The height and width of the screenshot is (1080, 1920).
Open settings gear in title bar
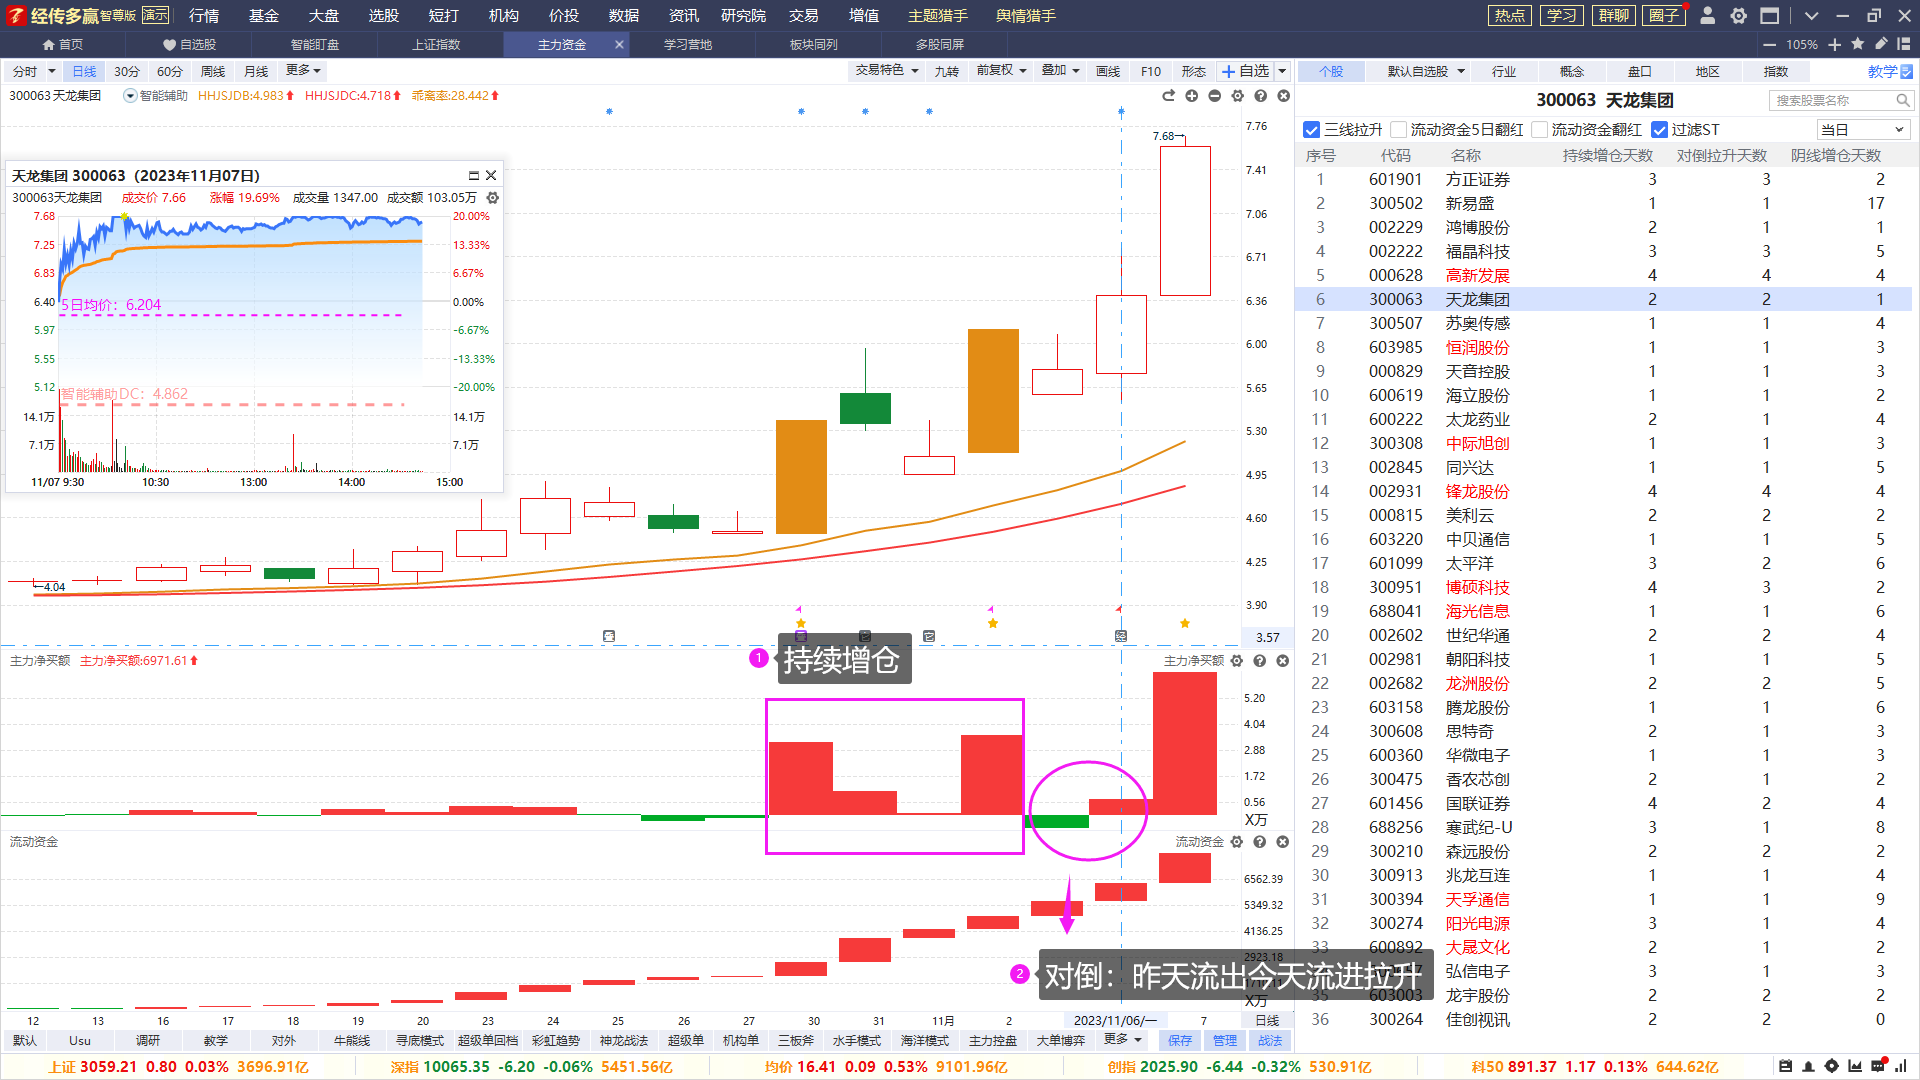click(x=1739, y=16)
